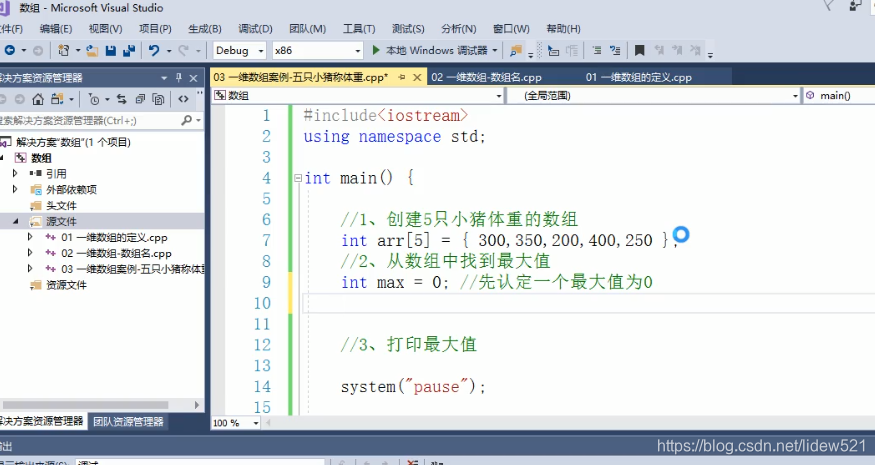Open the main() member dropdown
Viewport: 875px width, 465px height.
pyautogui.click(x=839, y=96)
